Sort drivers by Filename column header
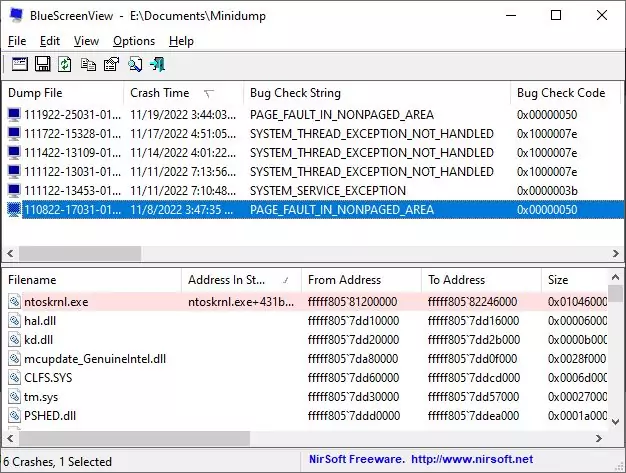This screenshot has height=473, width=626. [x=92, y=280]
